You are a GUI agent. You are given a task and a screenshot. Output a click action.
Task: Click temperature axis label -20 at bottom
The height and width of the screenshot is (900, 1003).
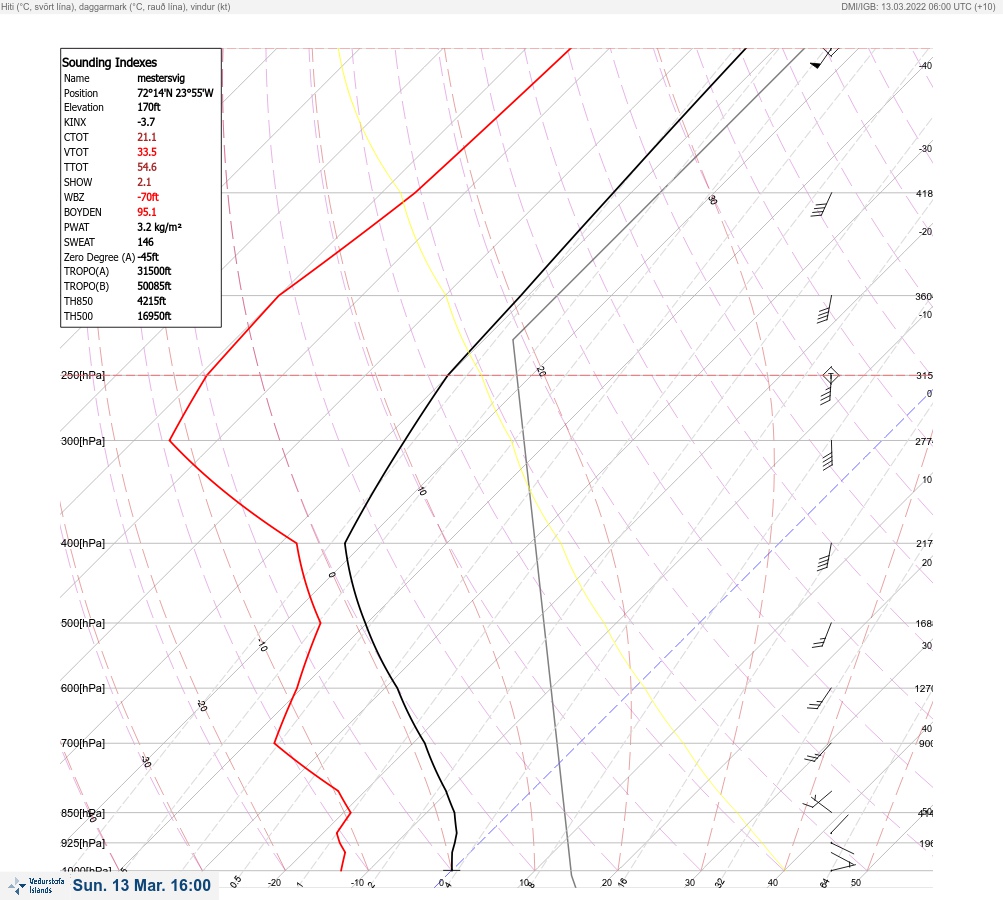[275, 883]
